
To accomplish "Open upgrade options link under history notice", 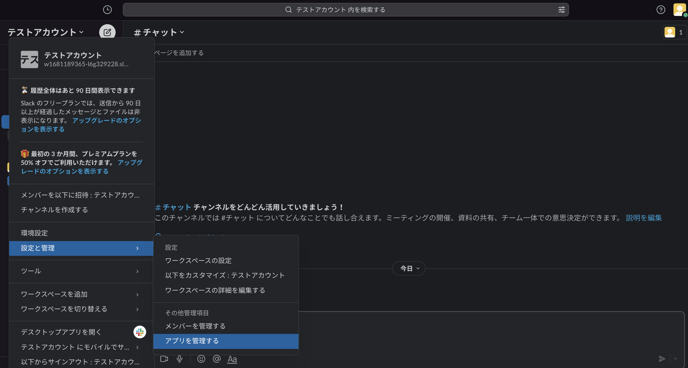I will pos(81,125).
